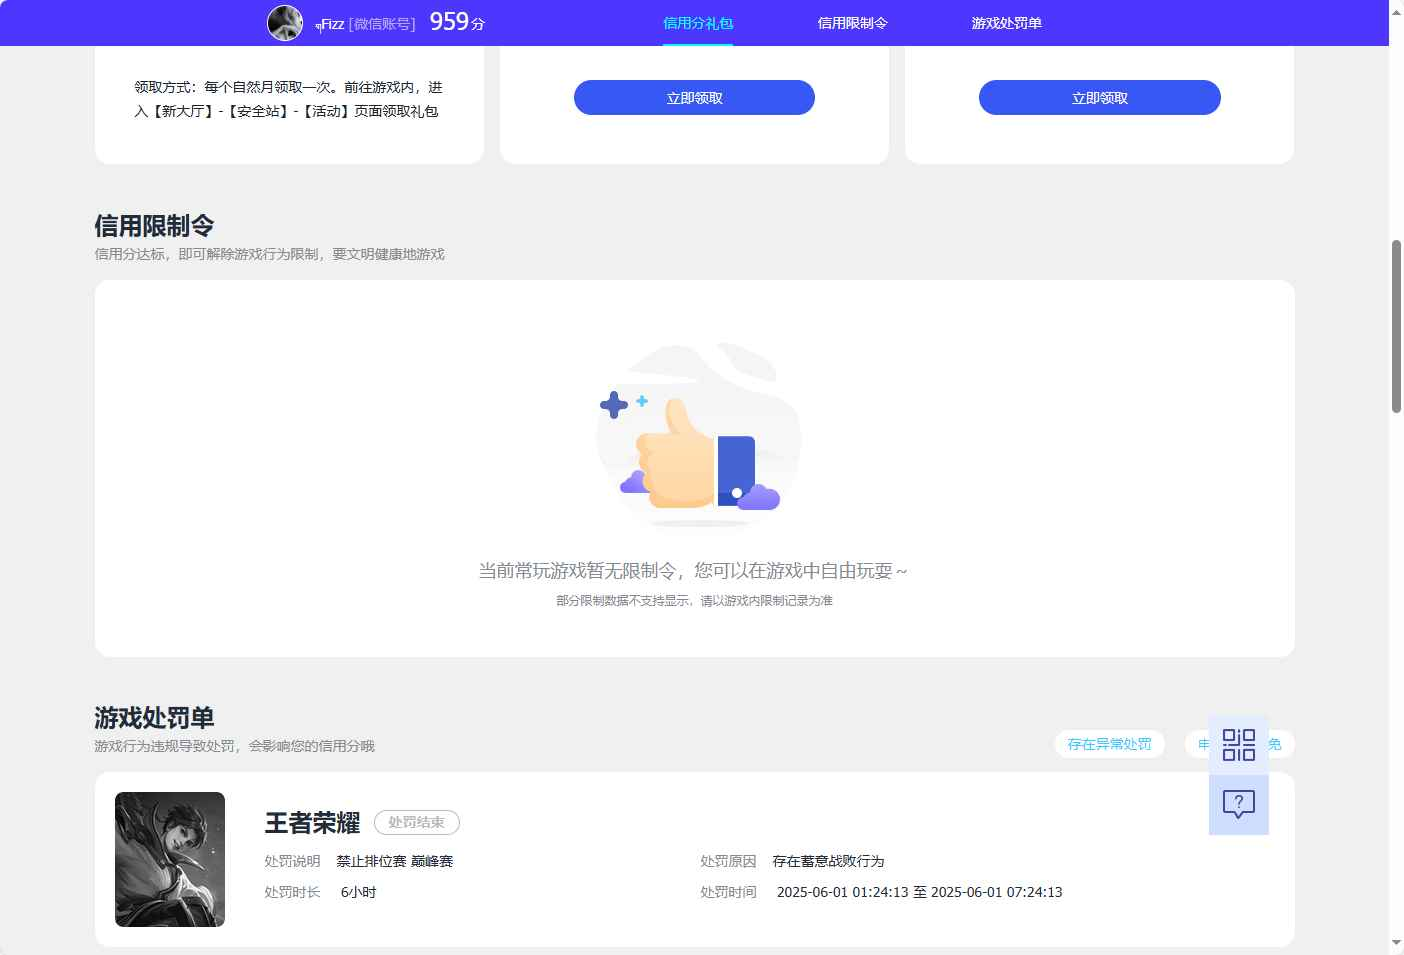Switch to the 信用限制令 tab
Viewport: 1404px width, 955px height.
(851, 22)
